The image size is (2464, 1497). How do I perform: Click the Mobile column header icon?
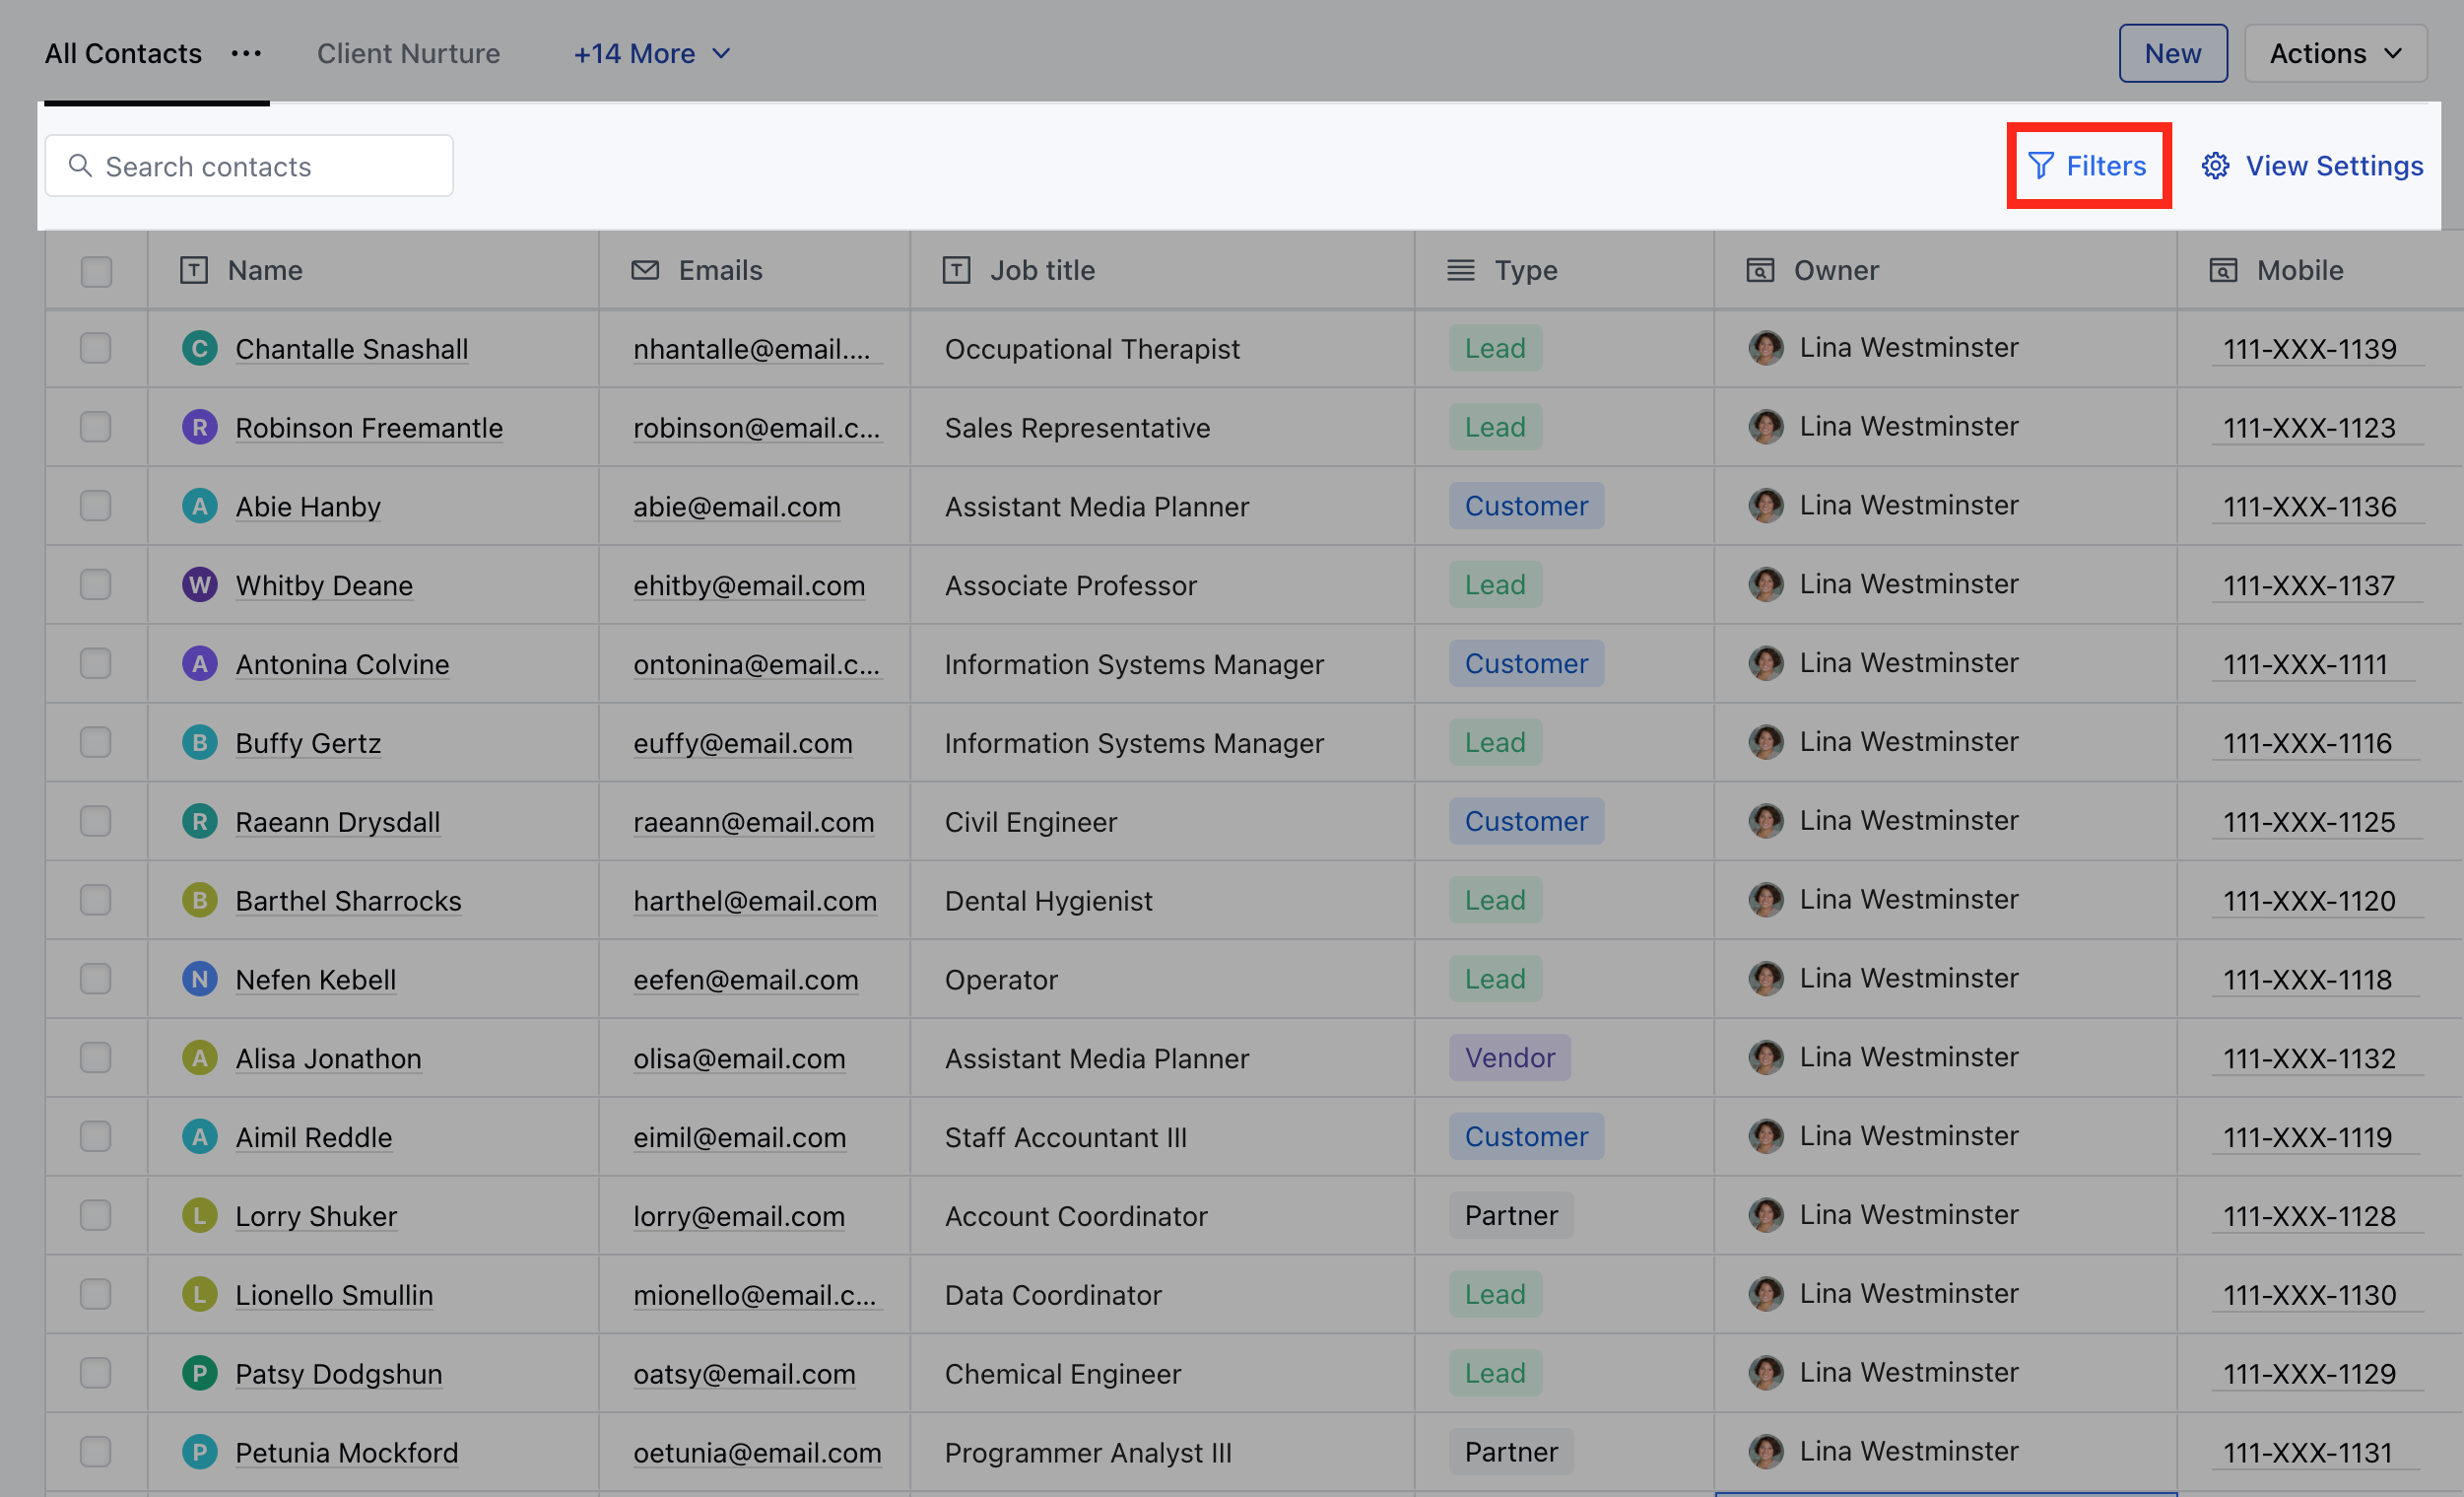pos(2222,270)
